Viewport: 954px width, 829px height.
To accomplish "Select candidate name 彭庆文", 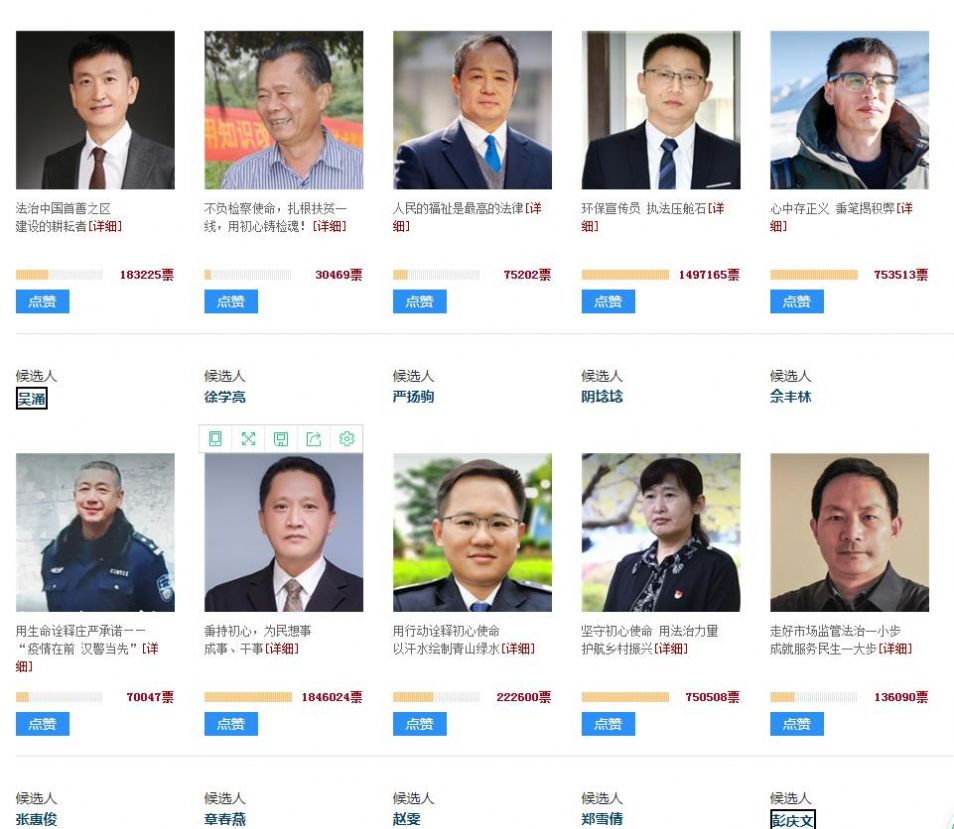I will point(793,820).
